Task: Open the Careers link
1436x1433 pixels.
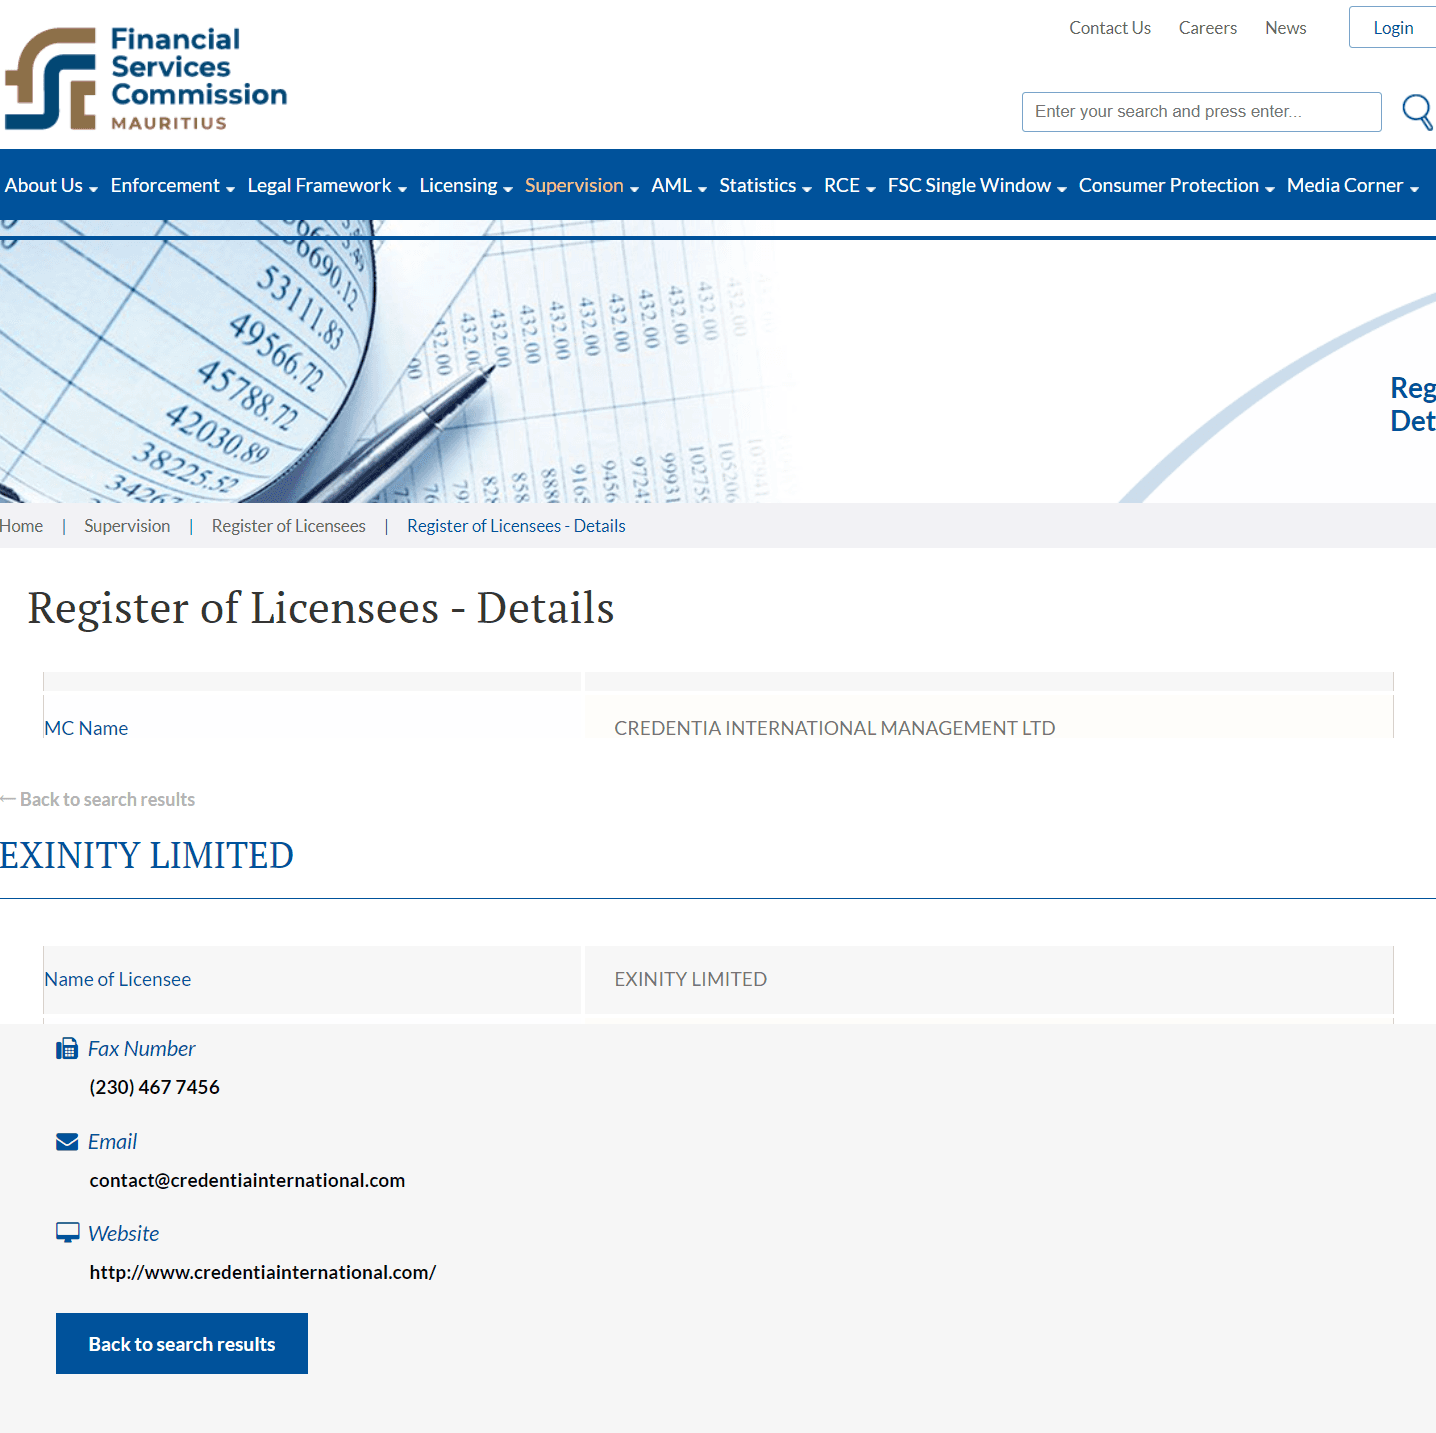Action: point(1208,28)
